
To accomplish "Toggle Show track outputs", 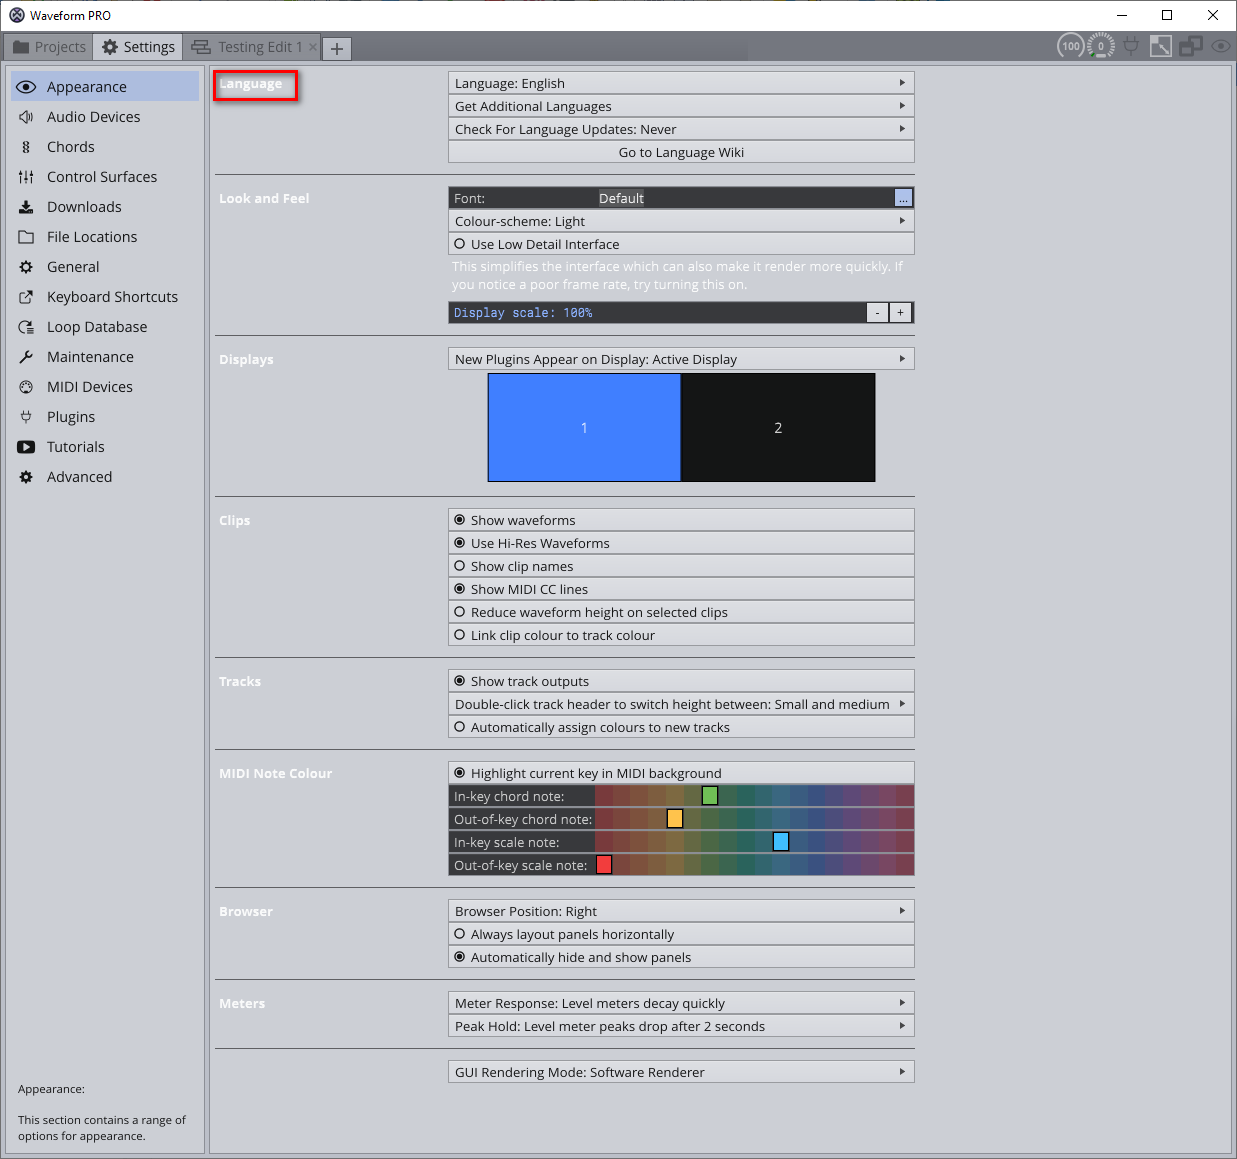I will point(681,681).
